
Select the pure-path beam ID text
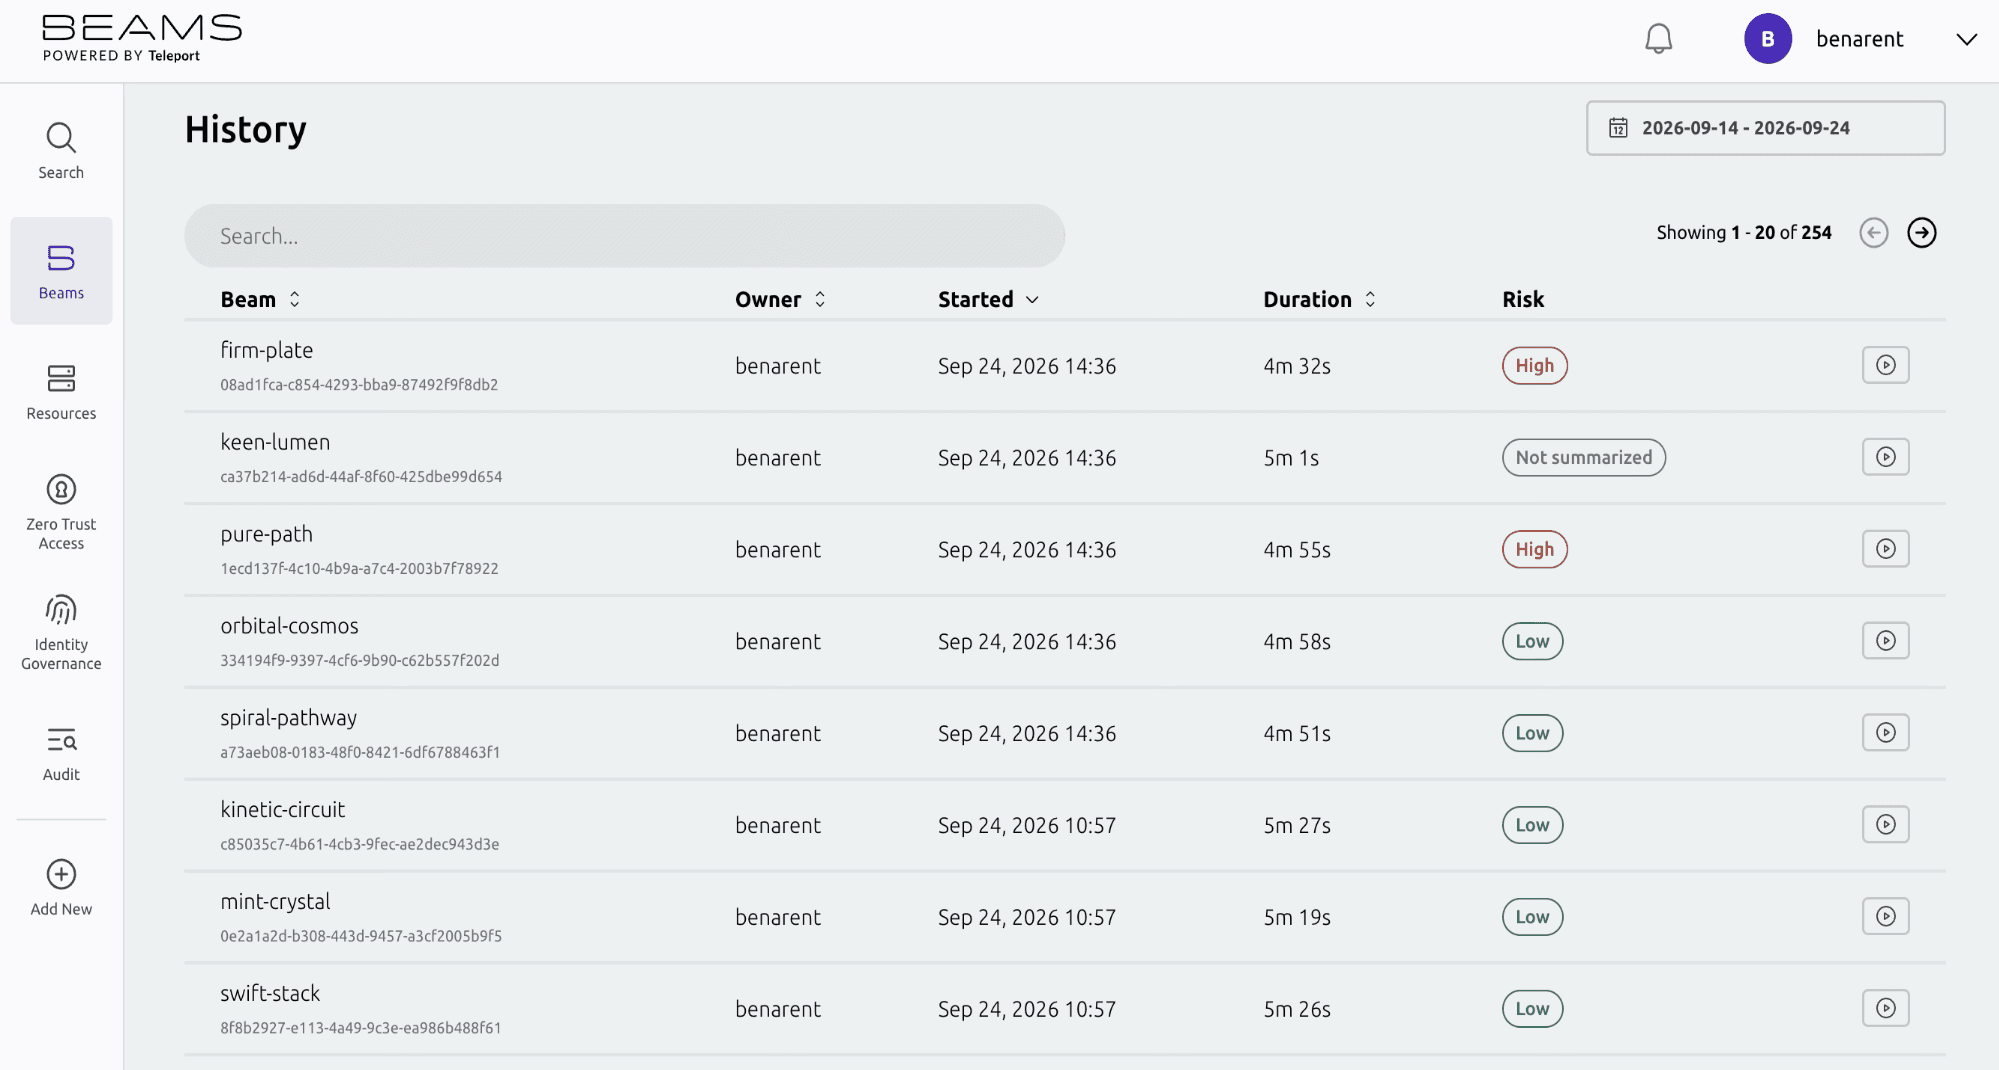coord(359,569)
